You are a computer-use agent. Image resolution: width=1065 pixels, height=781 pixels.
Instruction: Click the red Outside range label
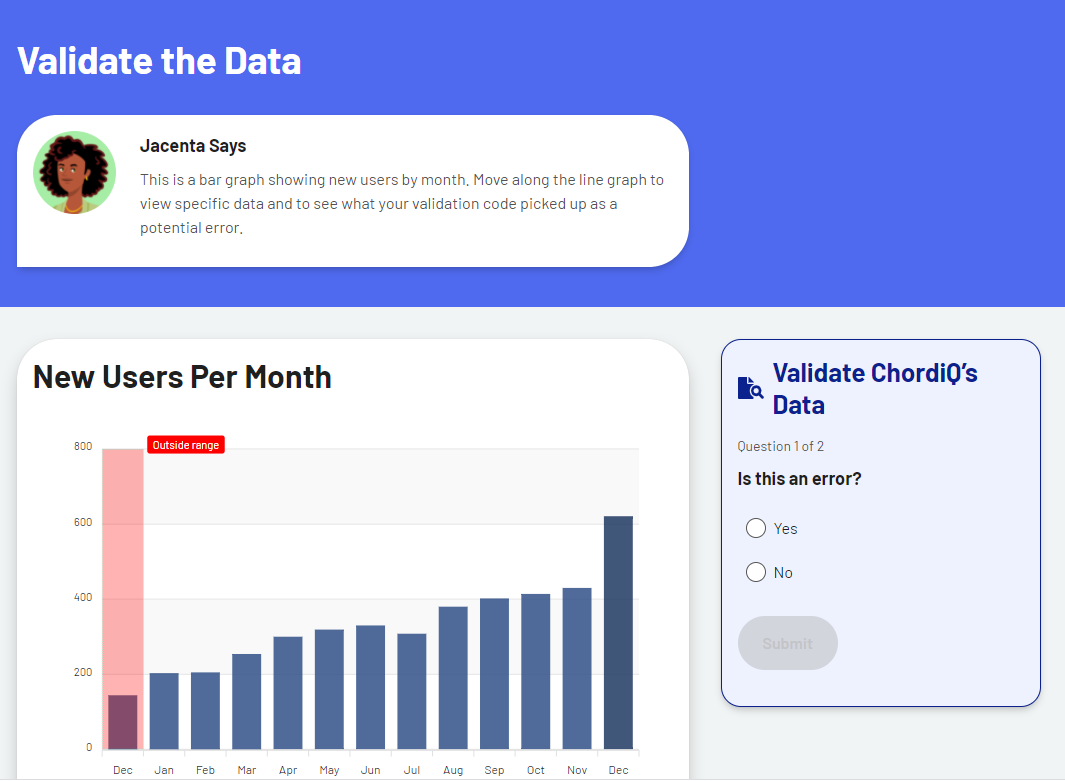(x=186, y=445)
